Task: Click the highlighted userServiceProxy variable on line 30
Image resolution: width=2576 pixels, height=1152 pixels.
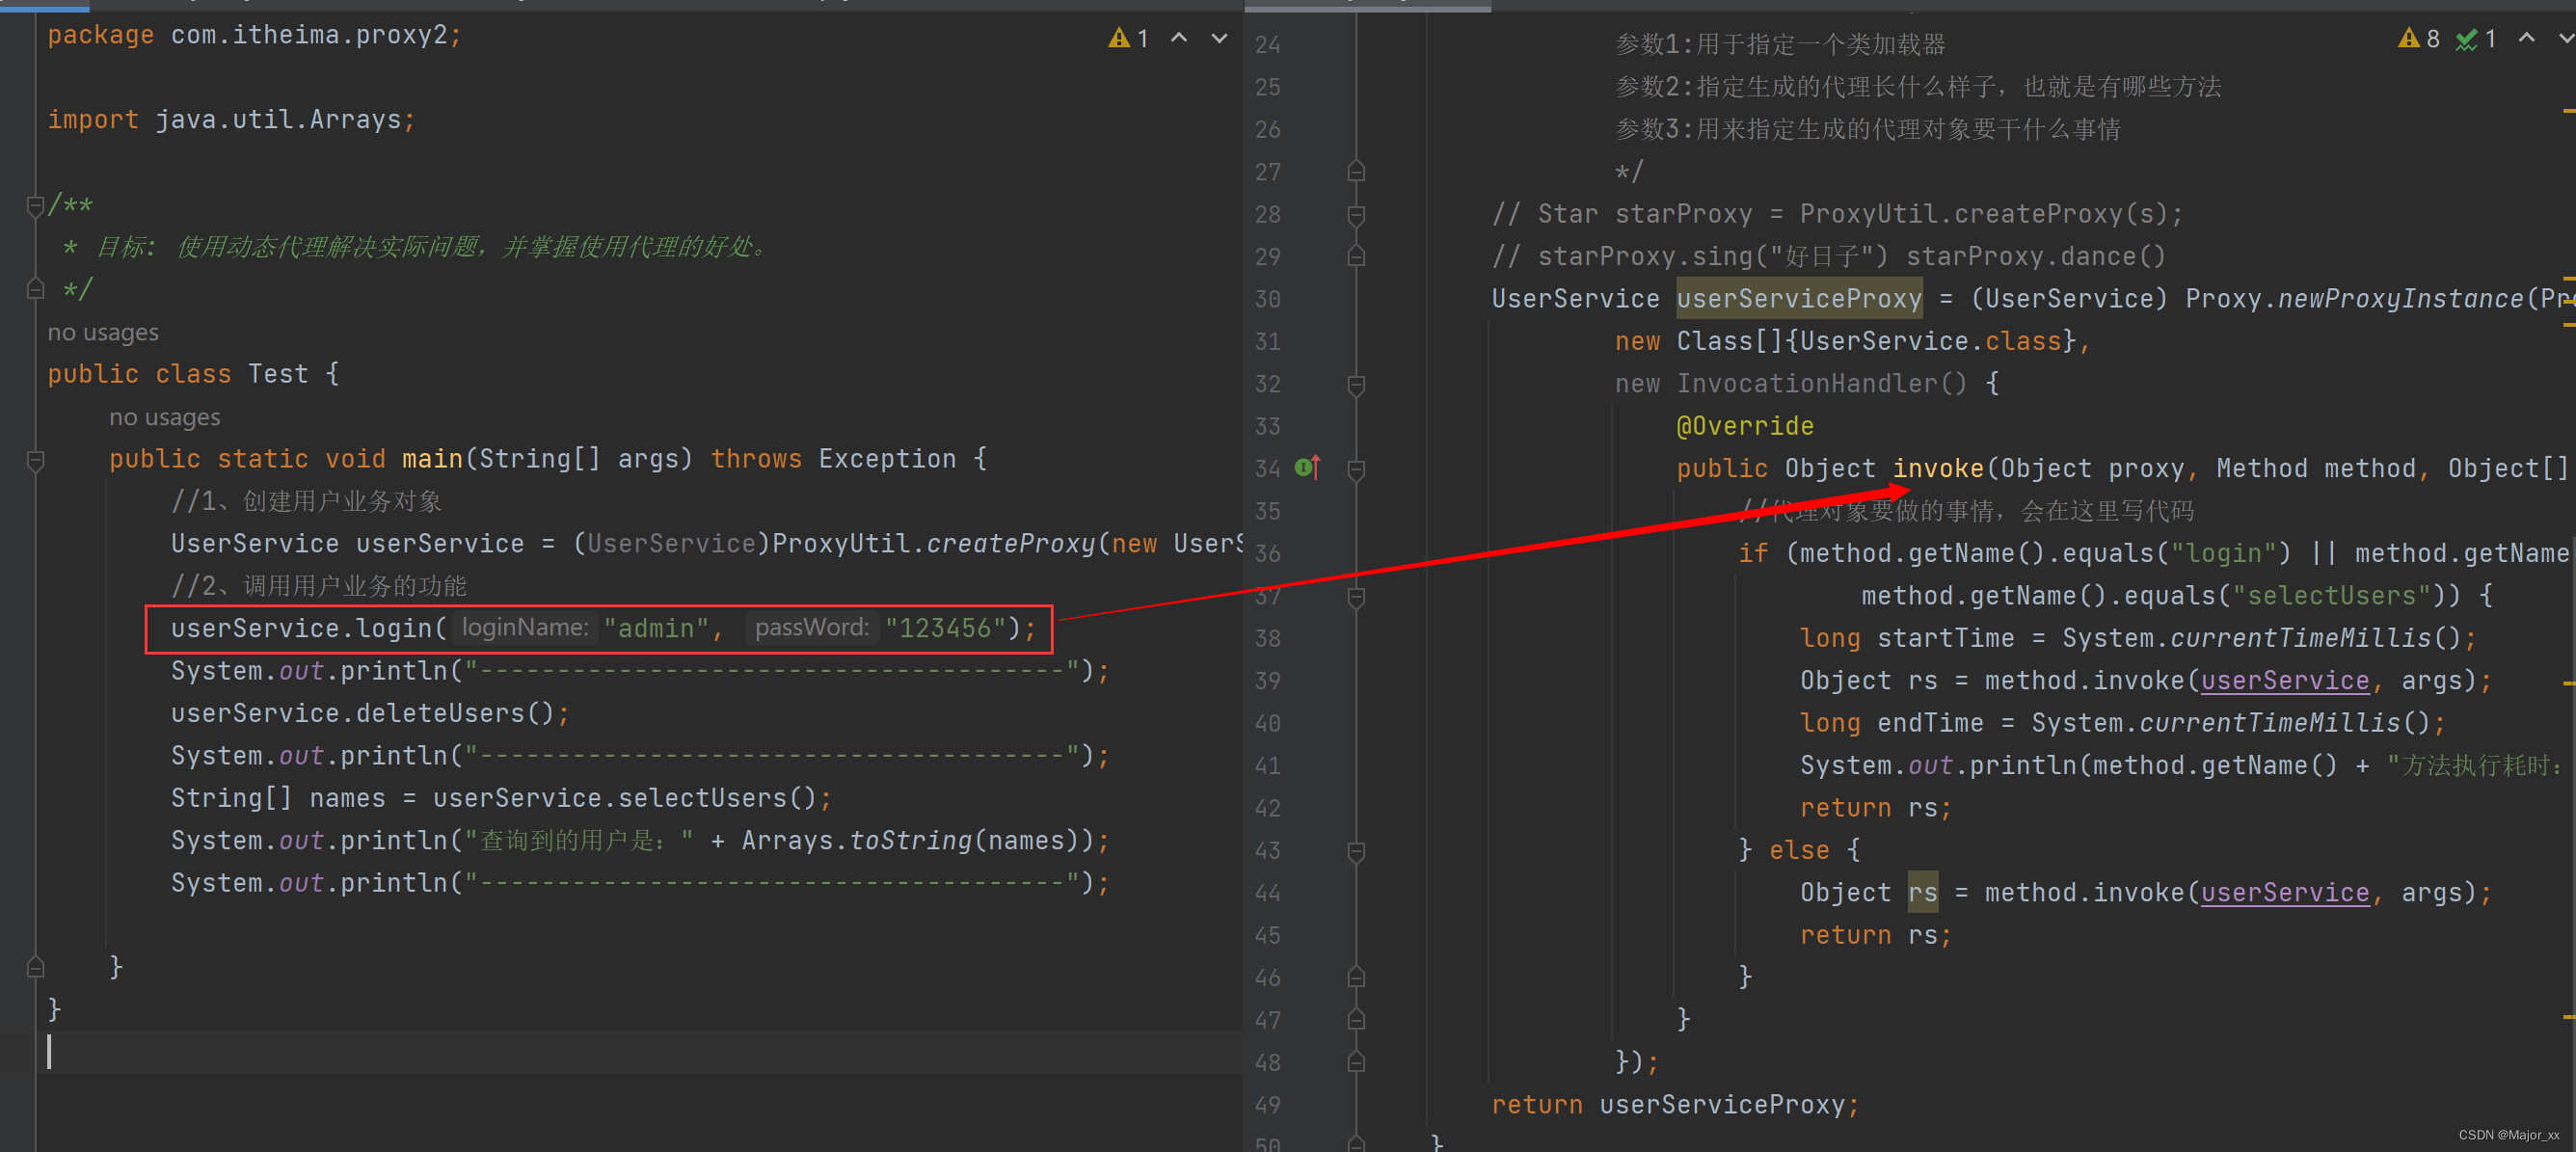Action: tap(1798, 299)
